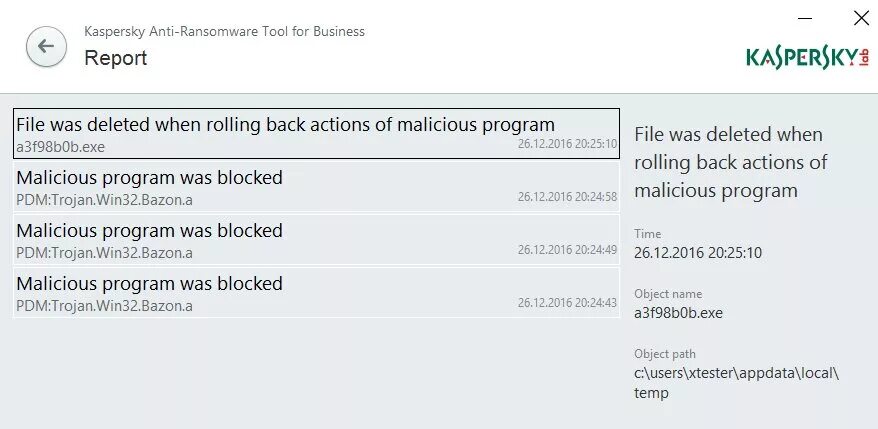This screenshot has height=429, width=878.
Task: Click the back arrow button
Action: [x=46, y=47]
